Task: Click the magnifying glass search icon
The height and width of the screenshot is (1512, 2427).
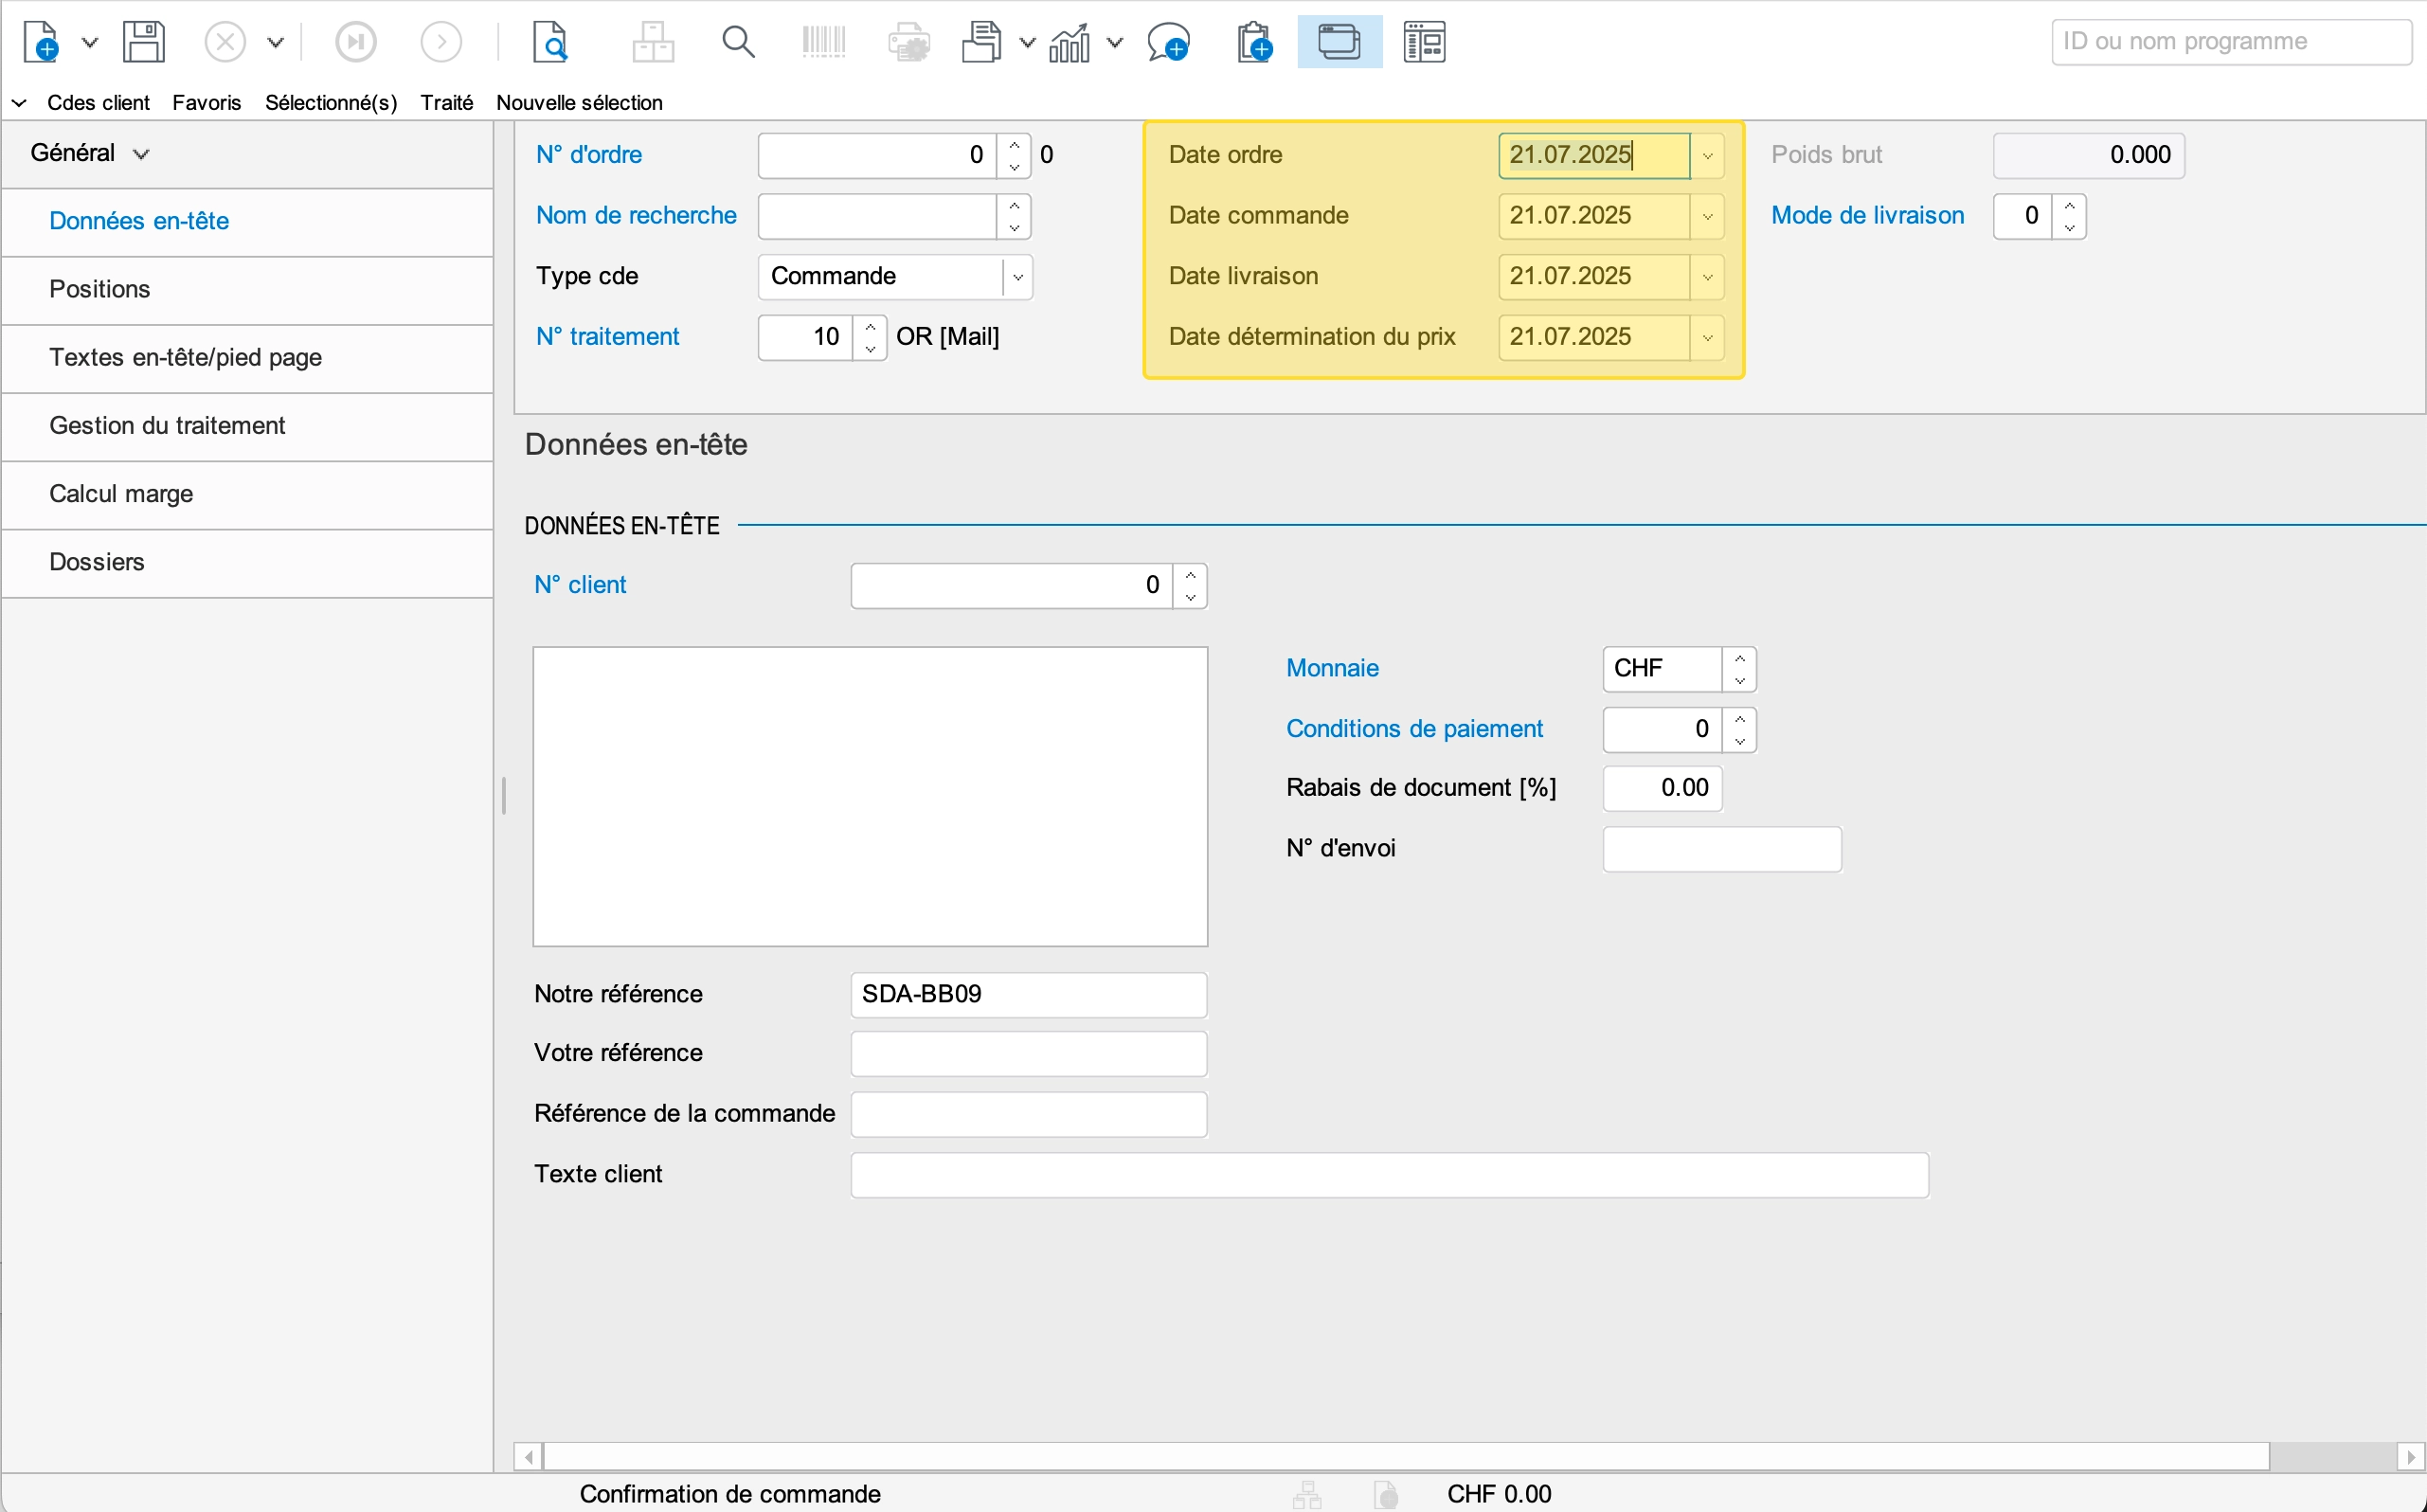Action: coord(738,42)
